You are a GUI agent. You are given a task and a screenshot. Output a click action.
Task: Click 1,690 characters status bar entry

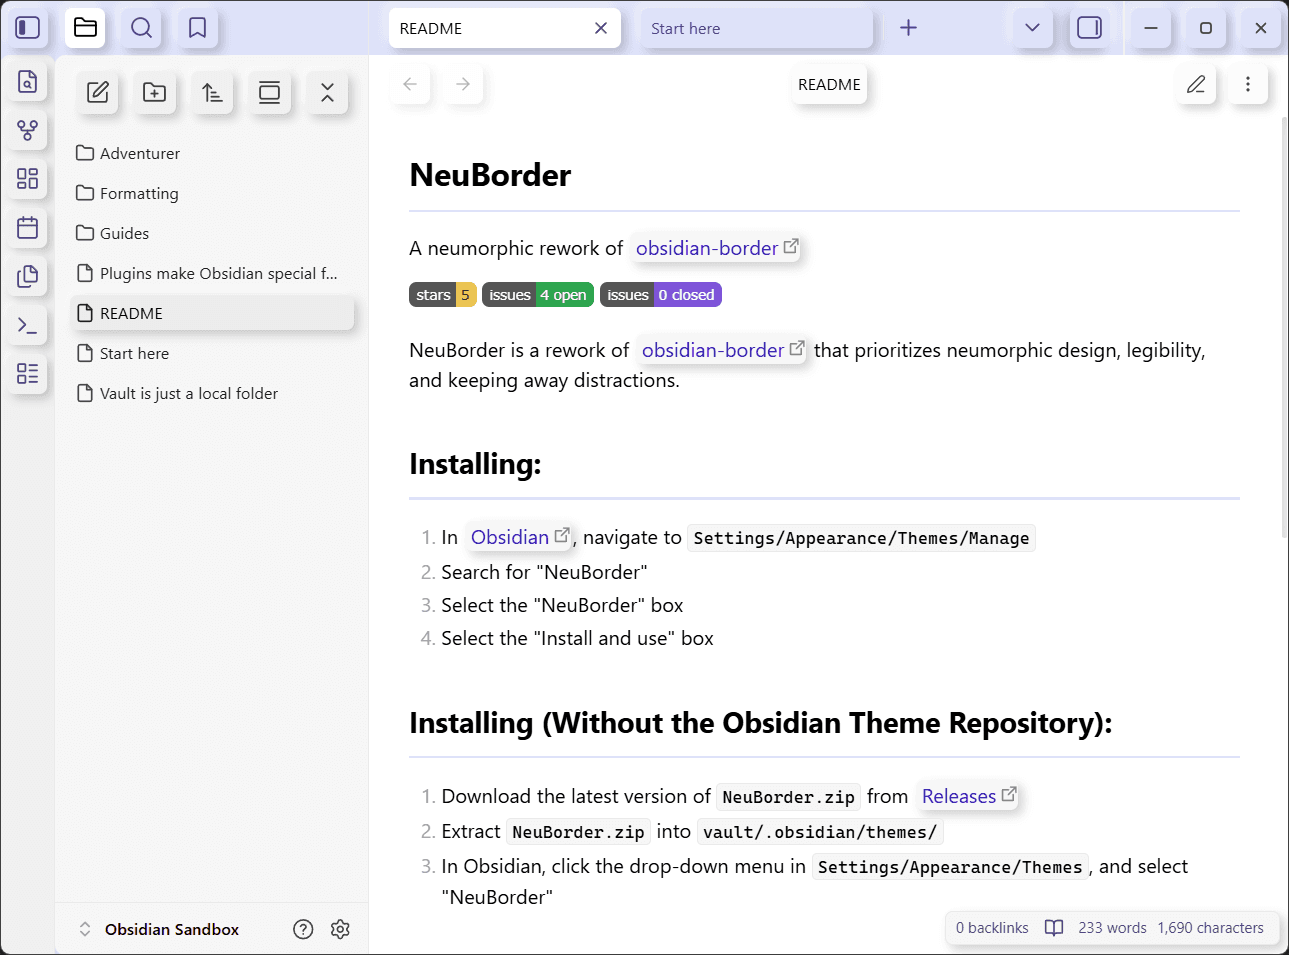1210,928
